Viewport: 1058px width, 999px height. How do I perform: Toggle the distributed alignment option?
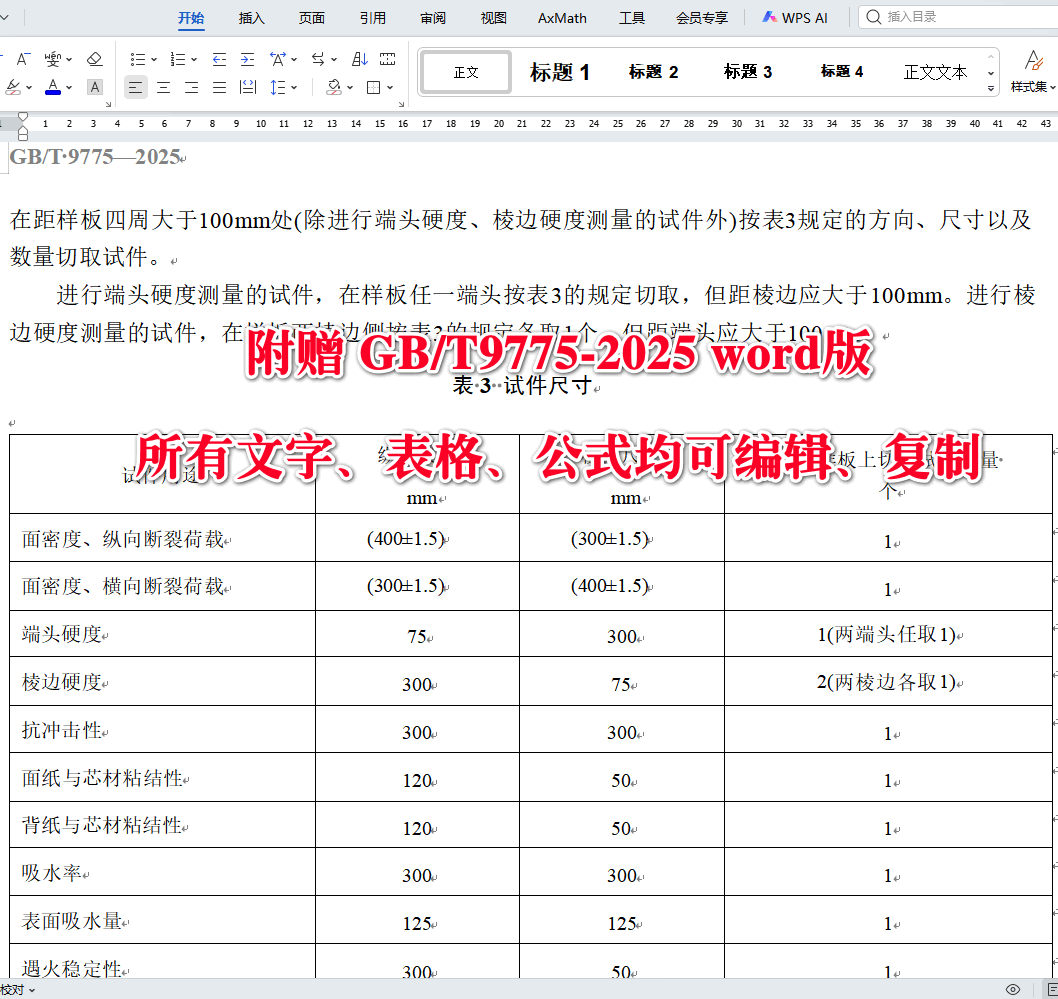pos(247,87)
